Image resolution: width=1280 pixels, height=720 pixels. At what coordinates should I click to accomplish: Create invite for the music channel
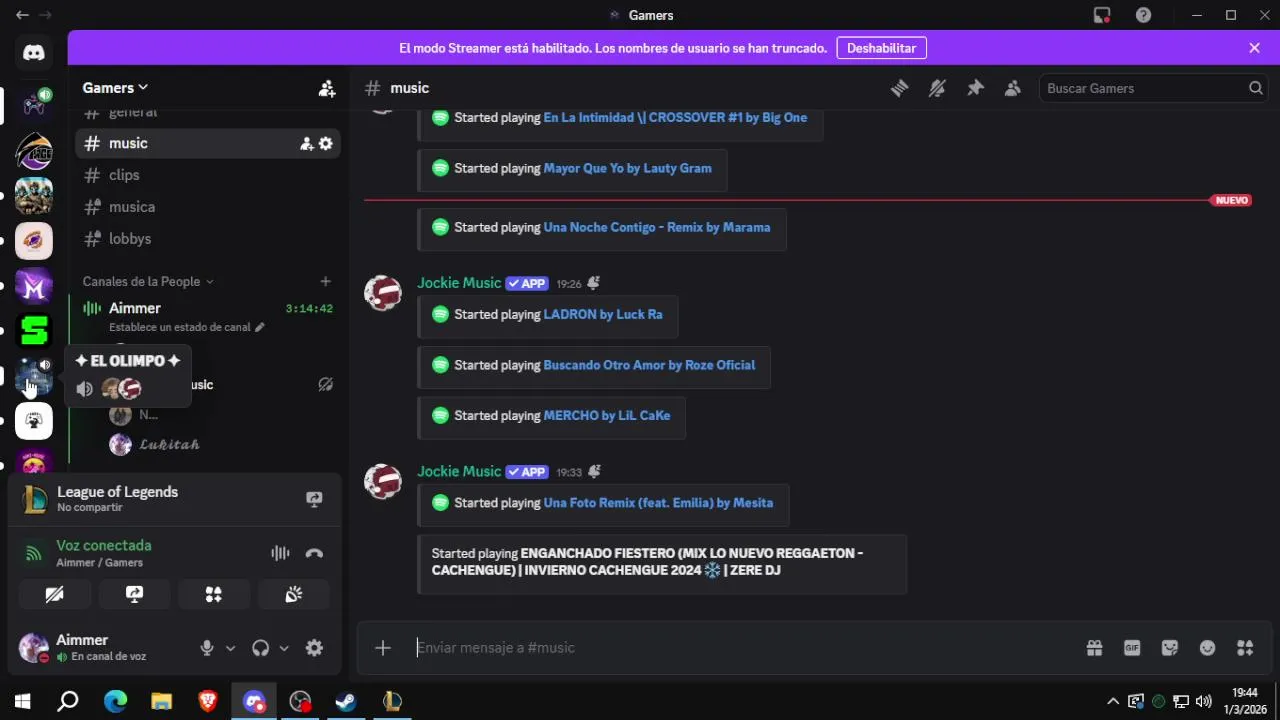point(306,144)
